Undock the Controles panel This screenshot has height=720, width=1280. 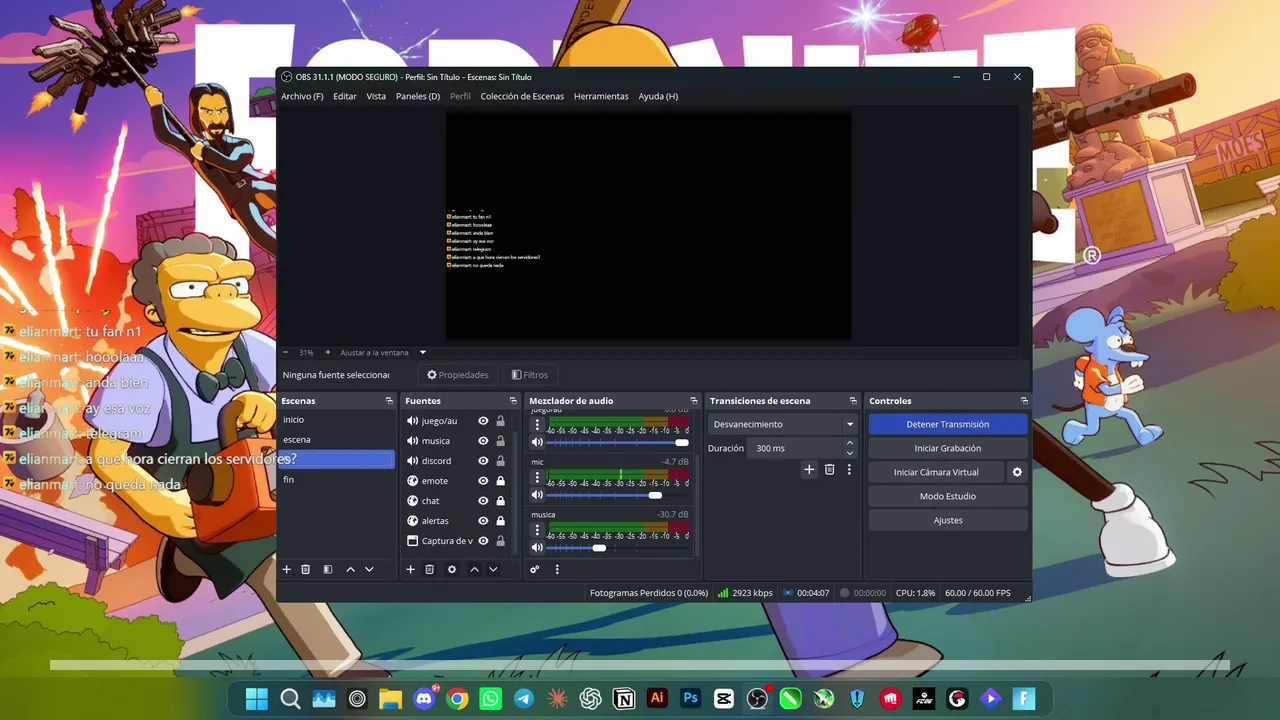[1024, 401]
